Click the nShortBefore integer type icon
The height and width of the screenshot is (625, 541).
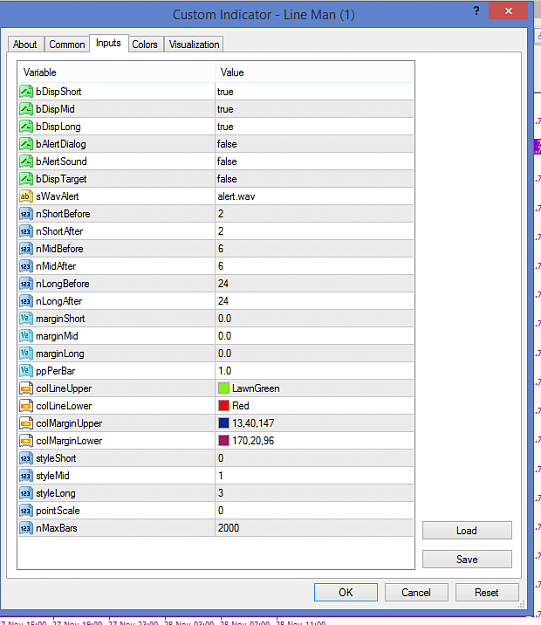pos(26,214)
